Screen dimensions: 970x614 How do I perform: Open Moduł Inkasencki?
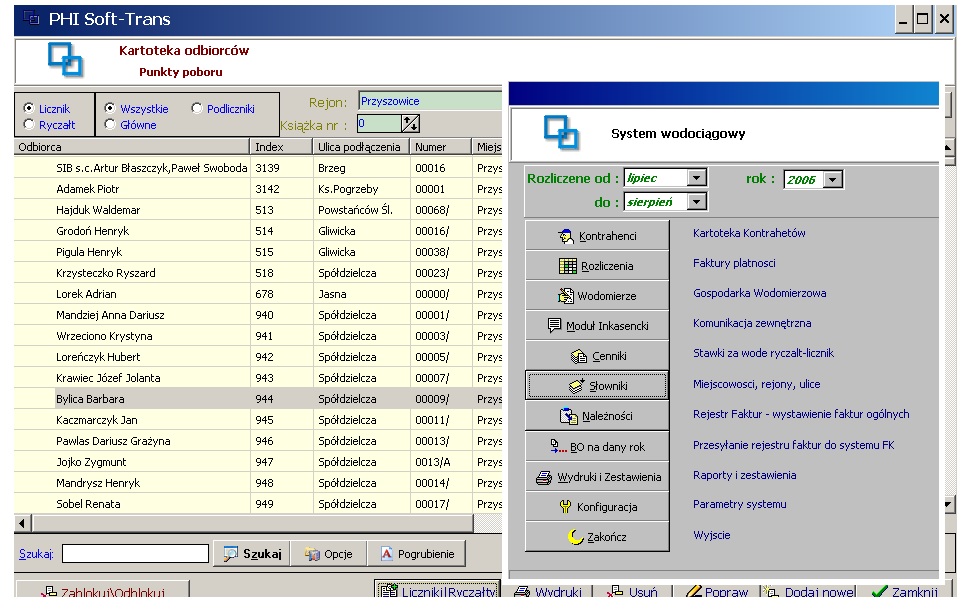[x=597, y=326]
